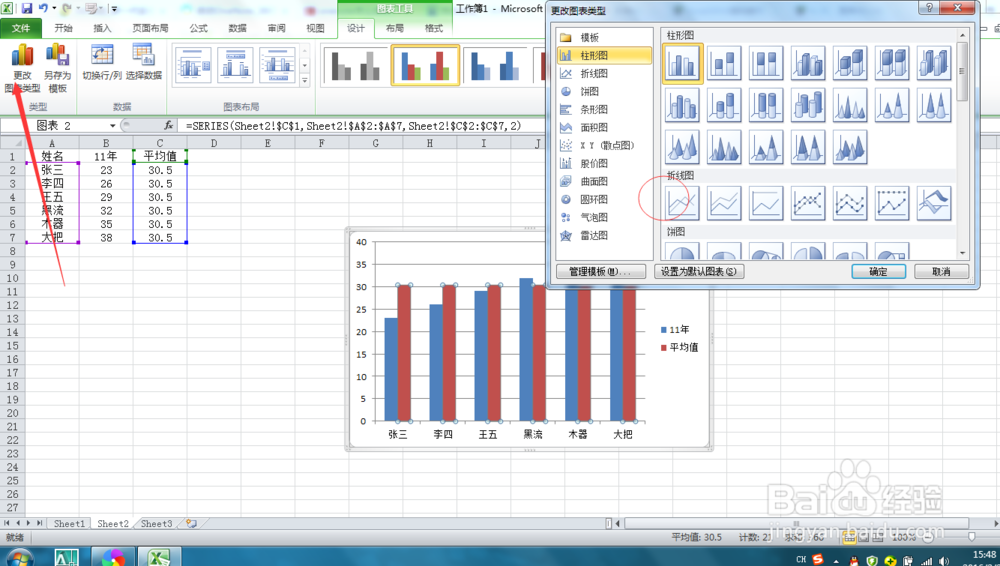Select X Y (散点图) category

pyautogui.click(x=605, y=145)
